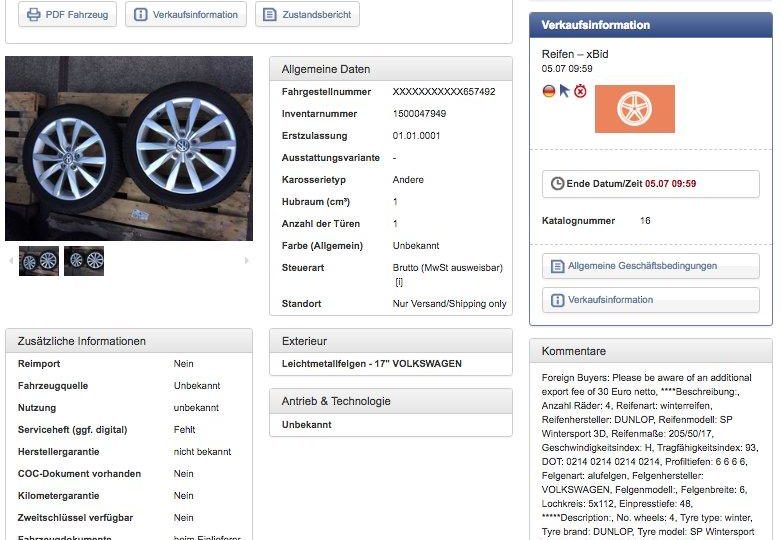The width and height of the screenshot is (781, 540).
Task: Click the Karosserietyp value Andere
Action: point(408,179)
